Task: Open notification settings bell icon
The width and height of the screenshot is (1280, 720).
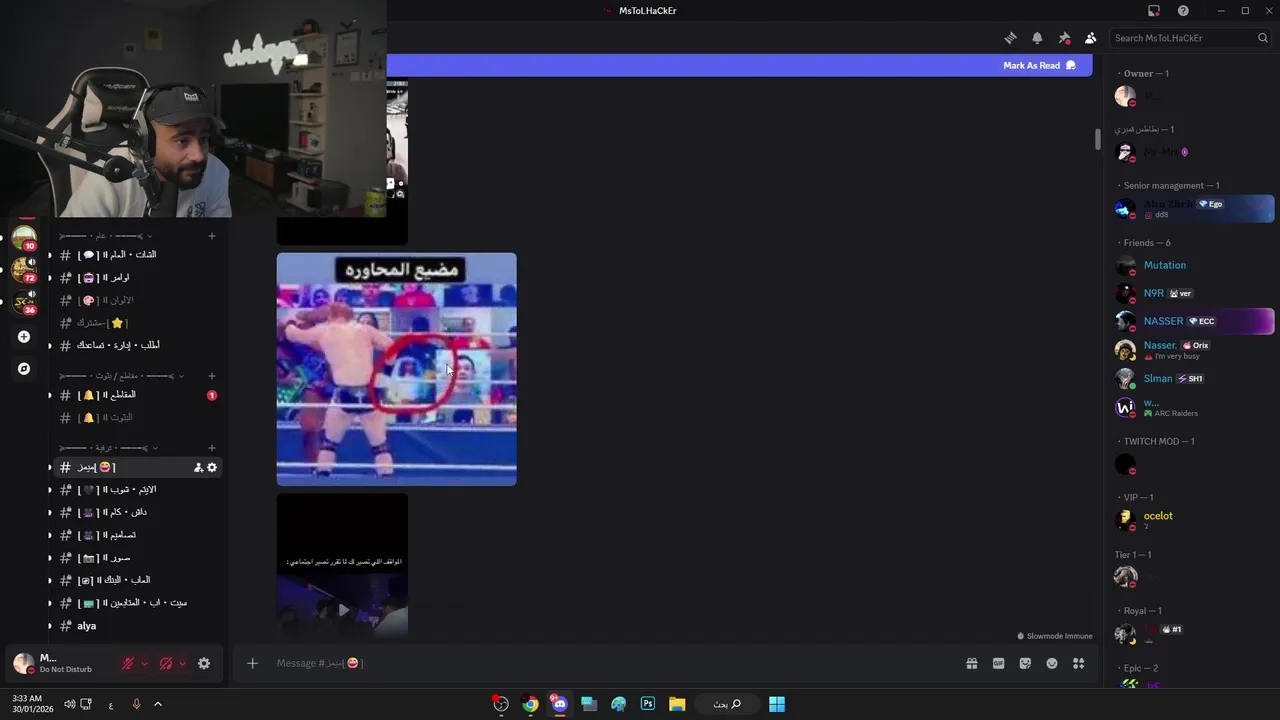Action: coord(1037,38)
